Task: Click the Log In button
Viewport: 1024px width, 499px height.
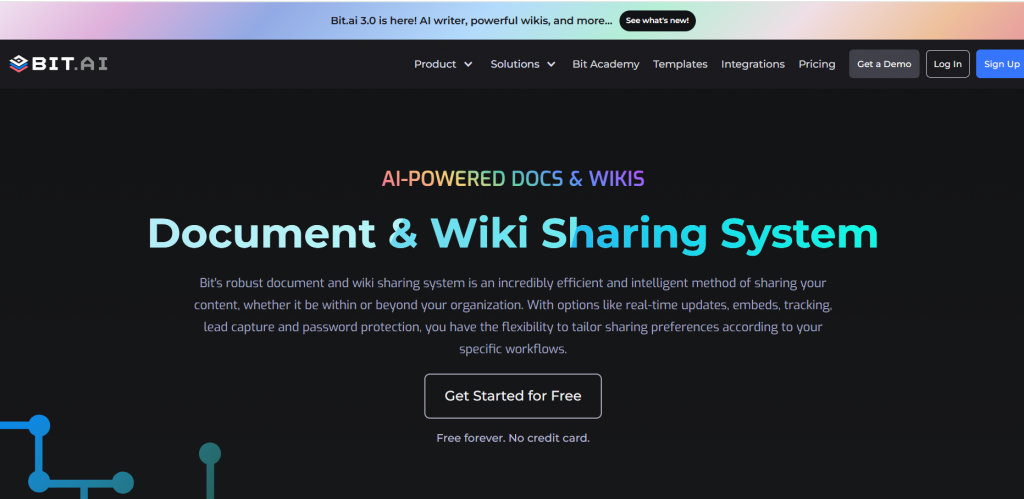Action: click(x=948, y=64)
